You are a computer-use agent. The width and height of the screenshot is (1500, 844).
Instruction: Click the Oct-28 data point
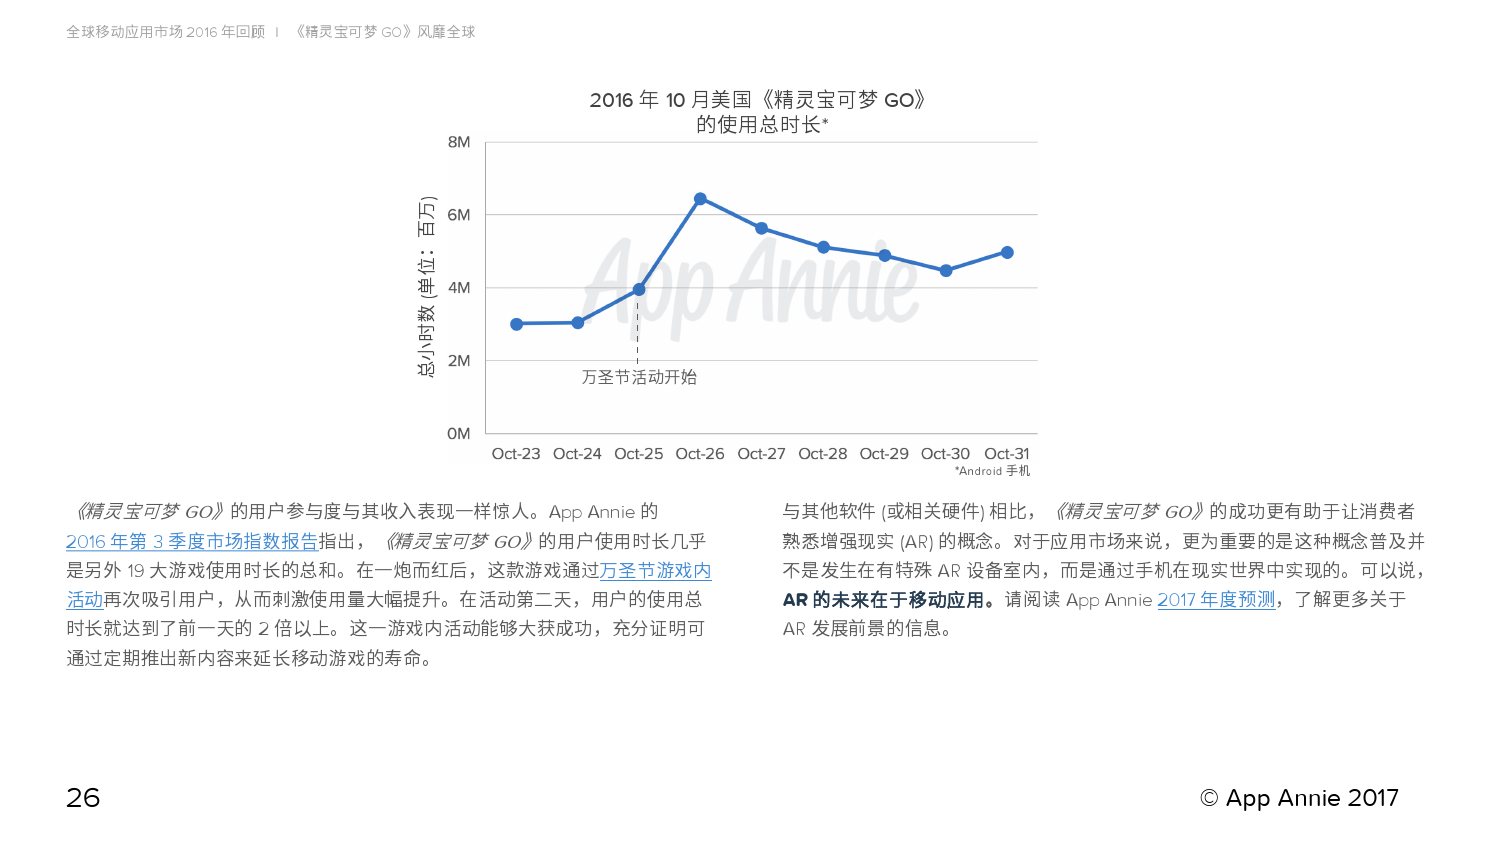coord(823,247)
